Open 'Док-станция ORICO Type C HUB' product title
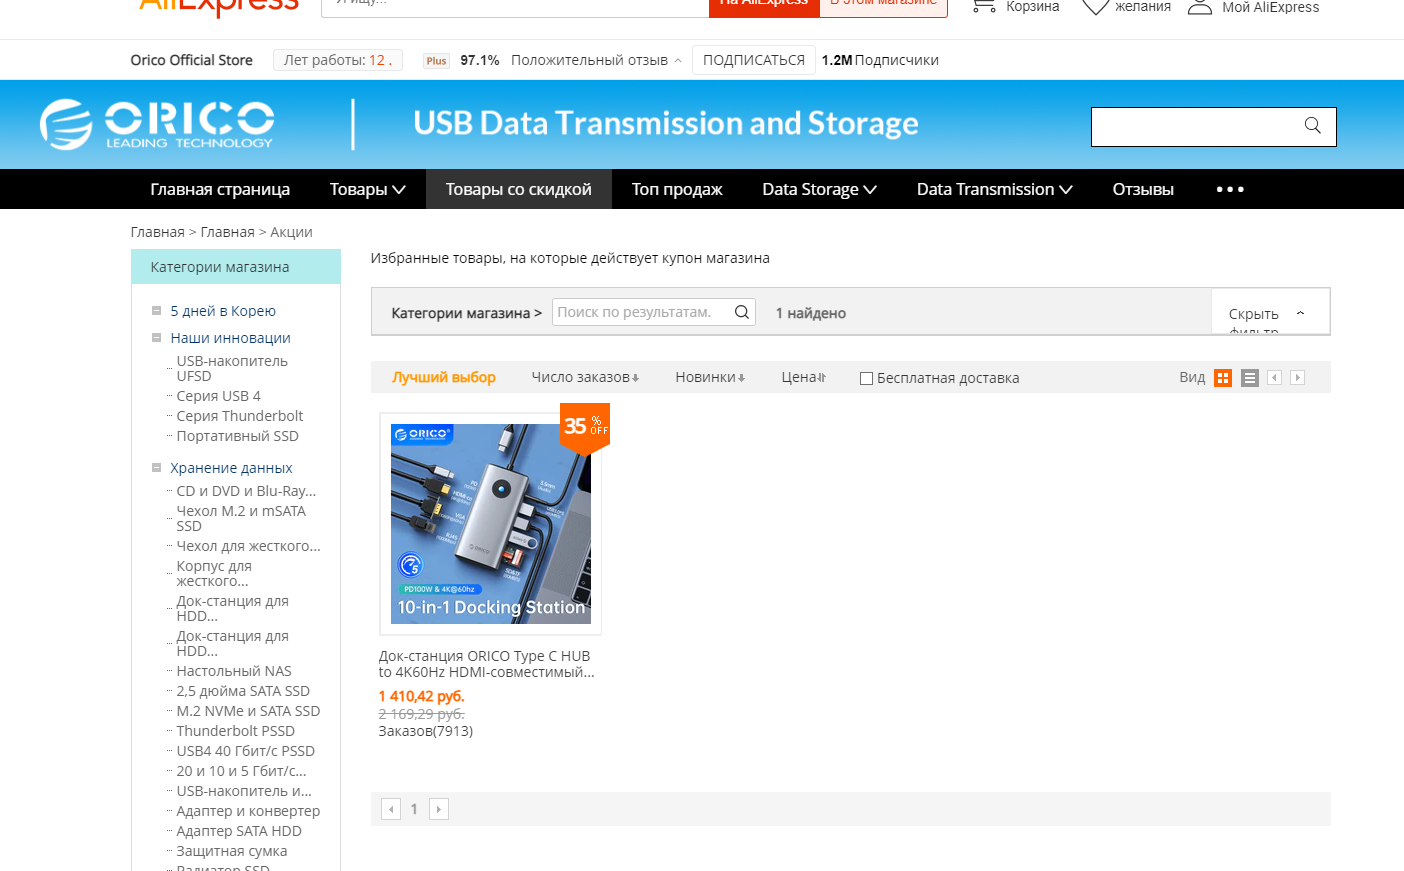Viewport: 1404px width, 871px height. [486, 664]
